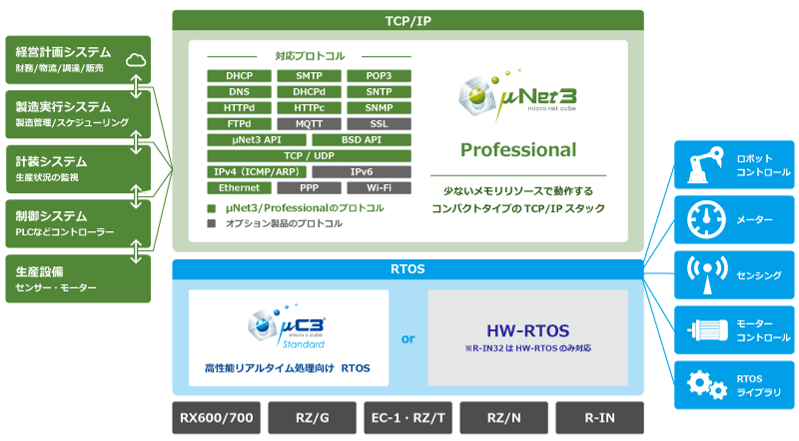Click the motor control icon

pos(703,328)
